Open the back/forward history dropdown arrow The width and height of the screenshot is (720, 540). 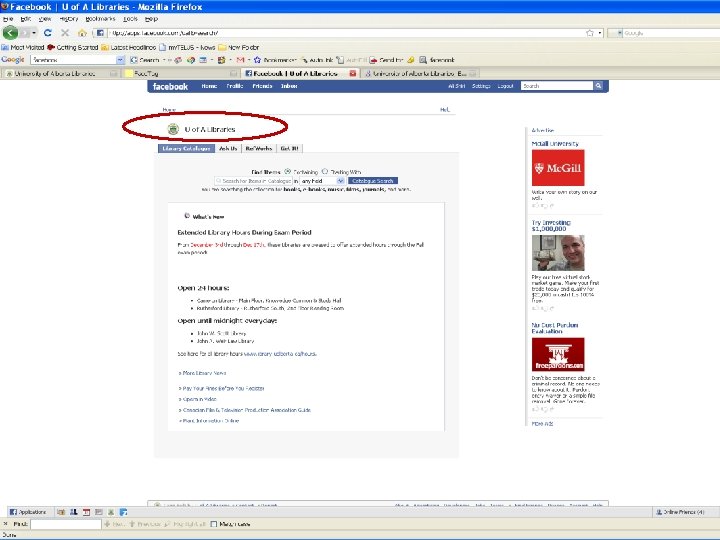(x=34, y=33)
